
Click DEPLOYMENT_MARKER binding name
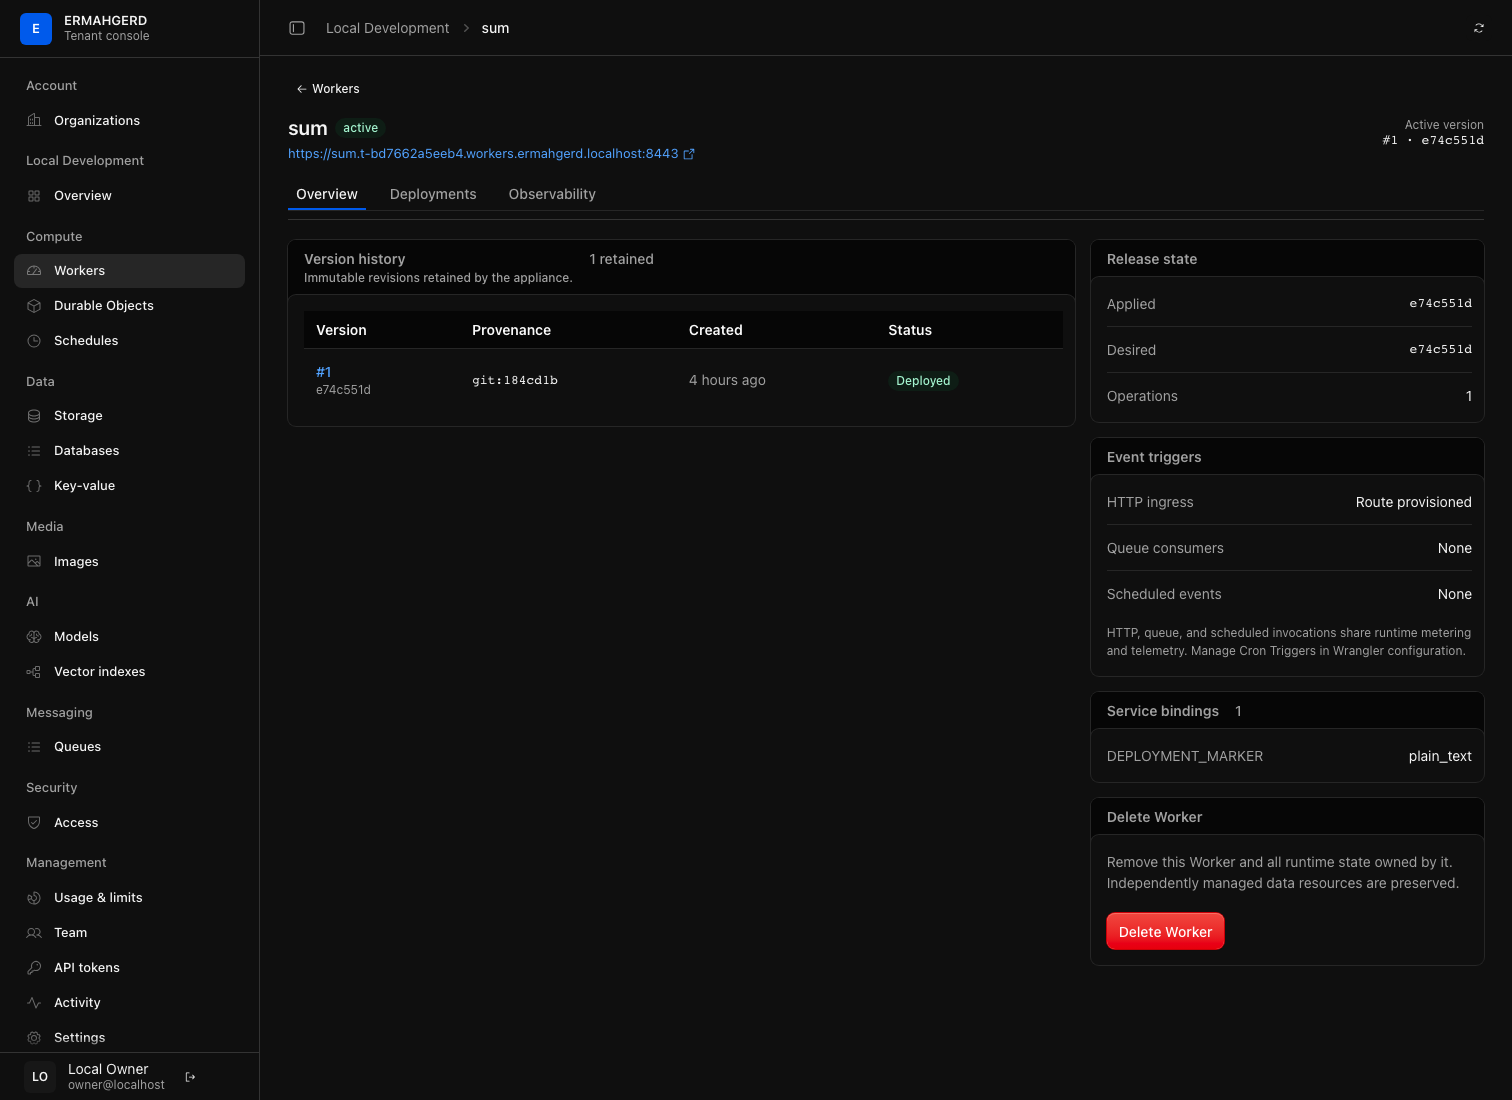1185,756
